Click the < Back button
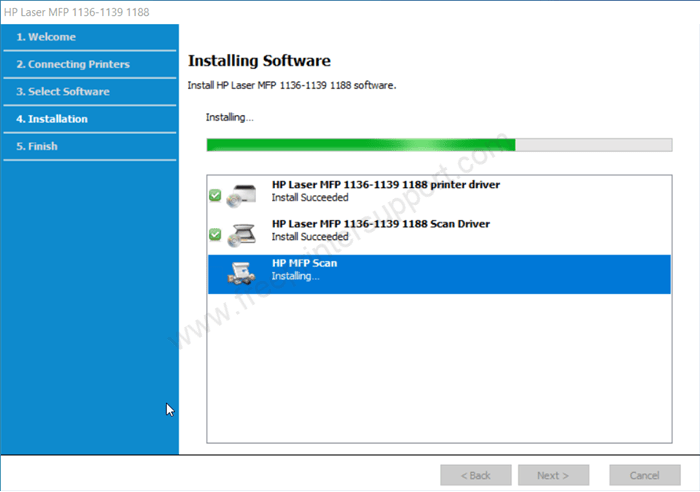 point(476,475)
